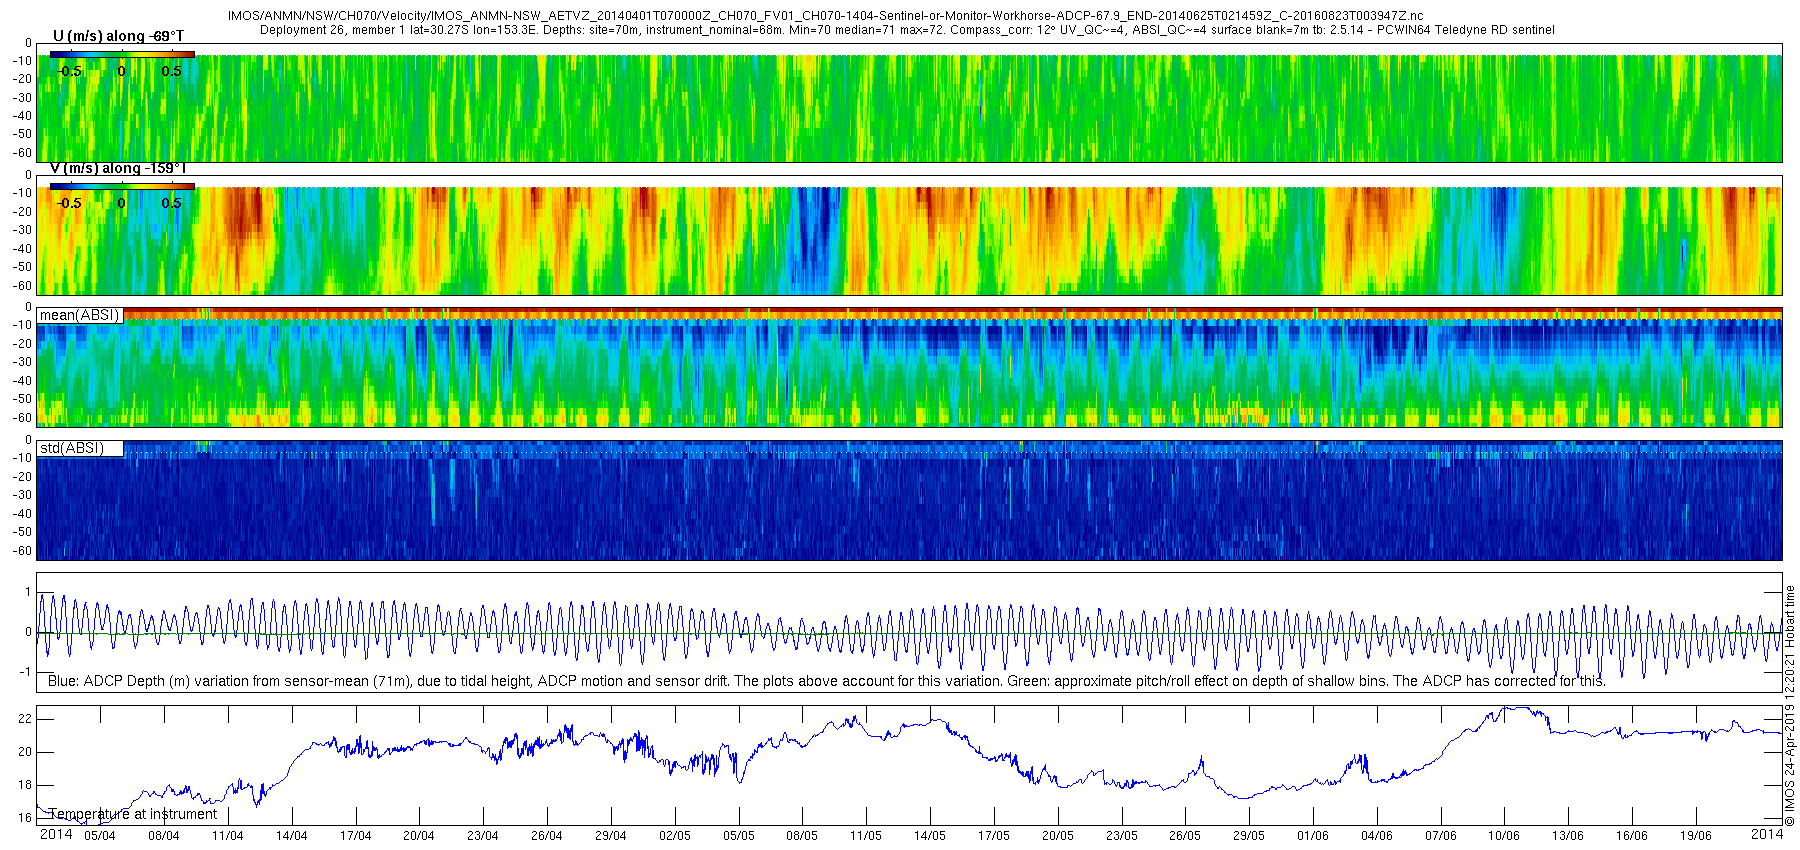This screenshot has height=850, width=1800.
Task: Click the V velocity colorbar
Action: coord(122,186)
